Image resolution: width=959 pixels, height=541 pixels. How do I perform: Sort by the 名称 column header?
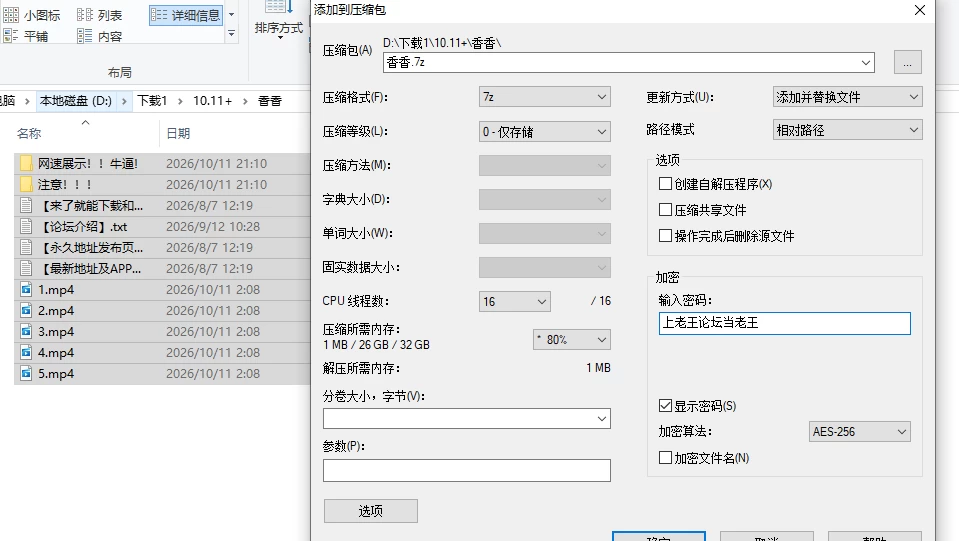pyautogui.click(x=29, y=133)
